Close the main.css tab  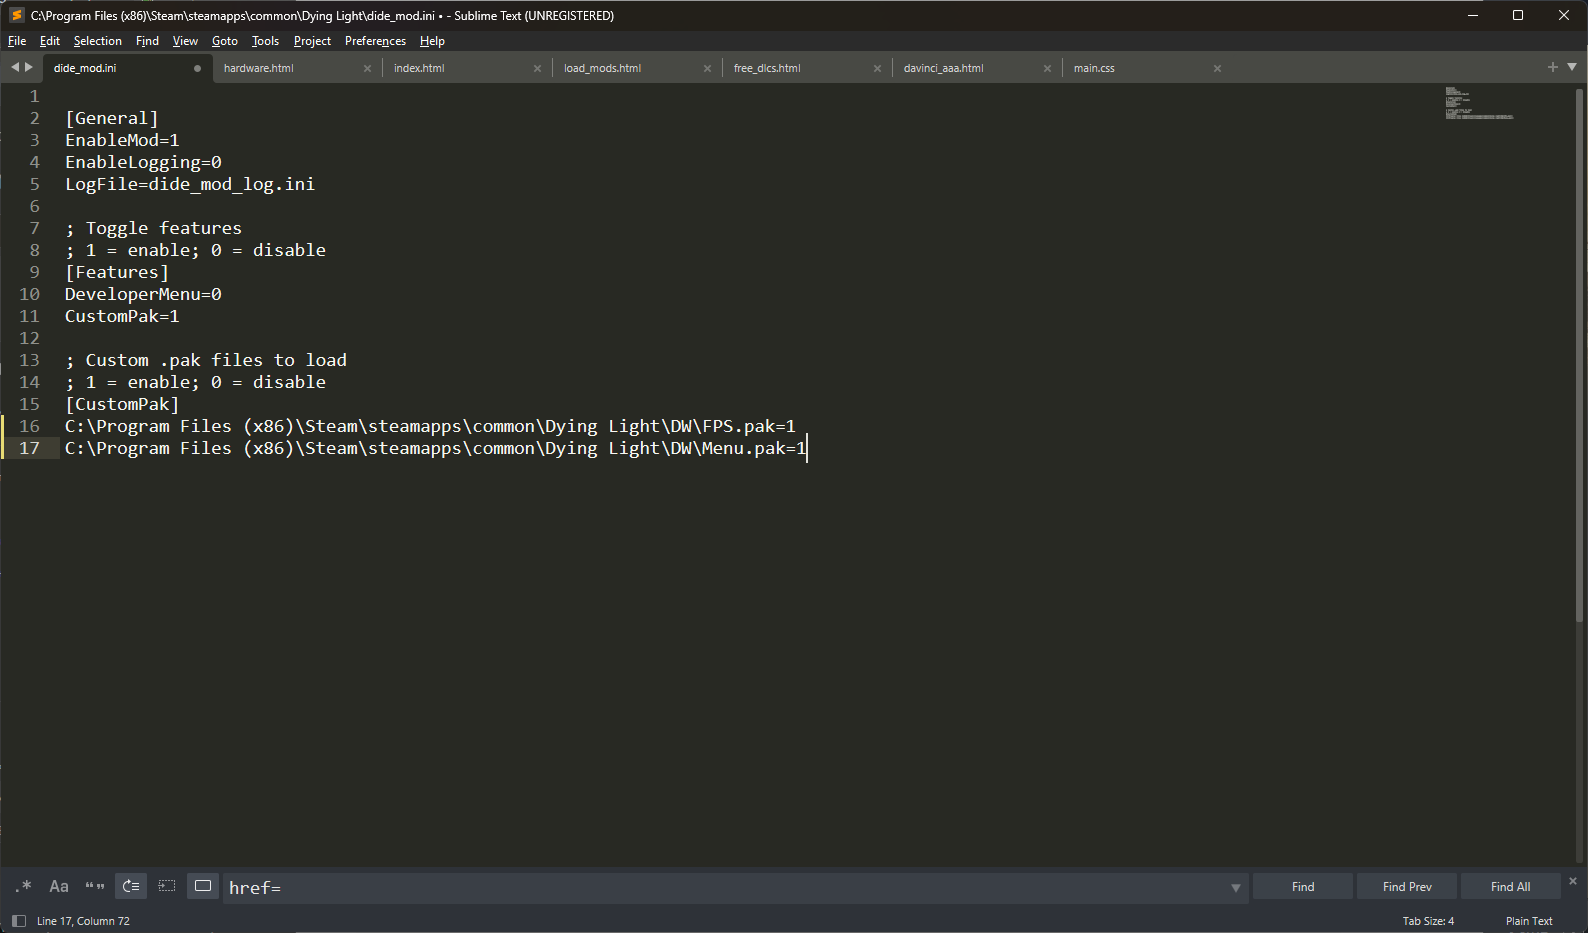(1217, 69)
